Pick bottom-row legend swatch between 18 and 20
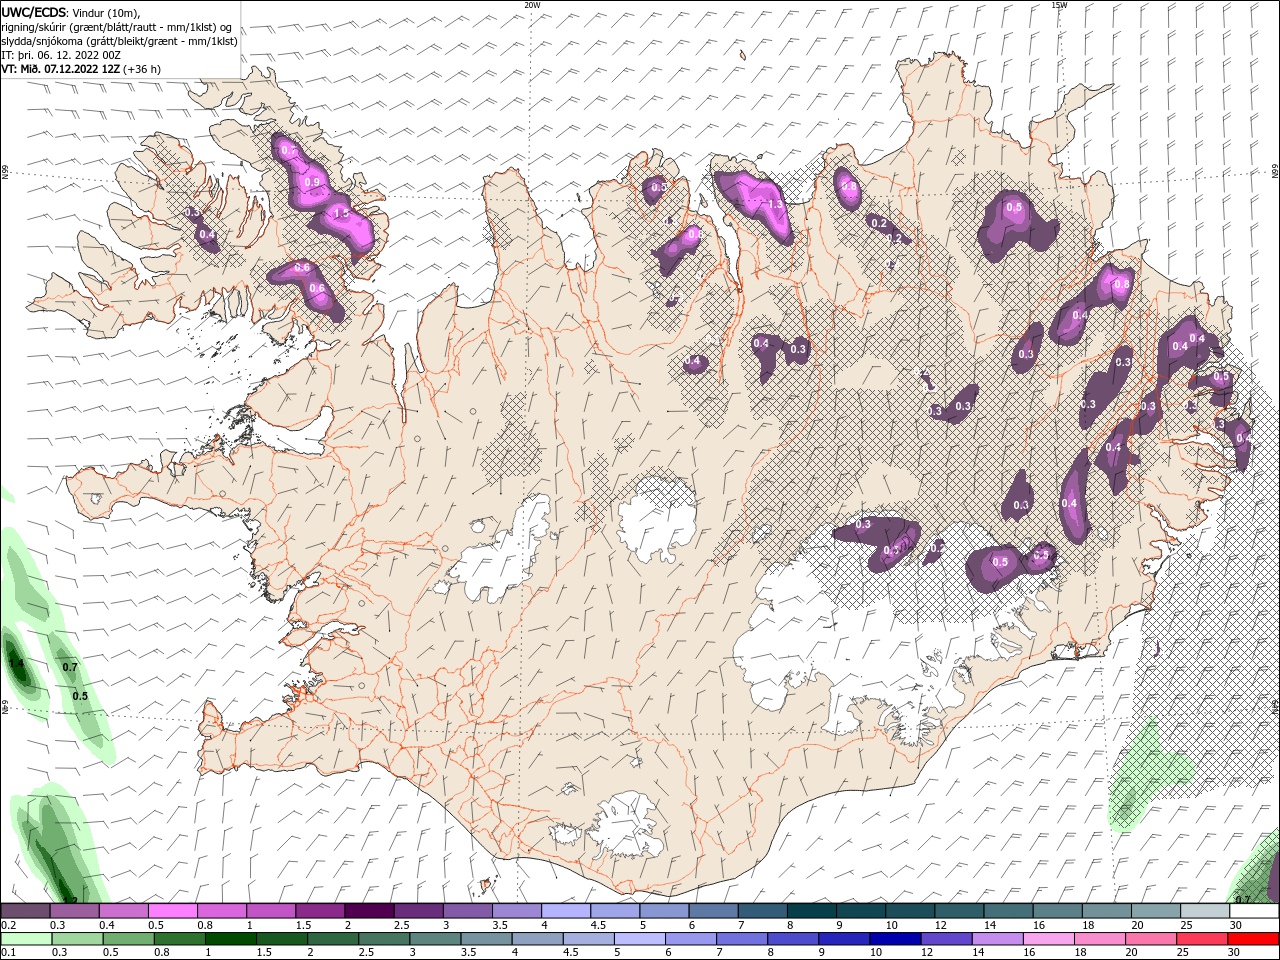The width and height of the screenshot is (1280, 960). pyautogui.click(x=1098, y=939)
